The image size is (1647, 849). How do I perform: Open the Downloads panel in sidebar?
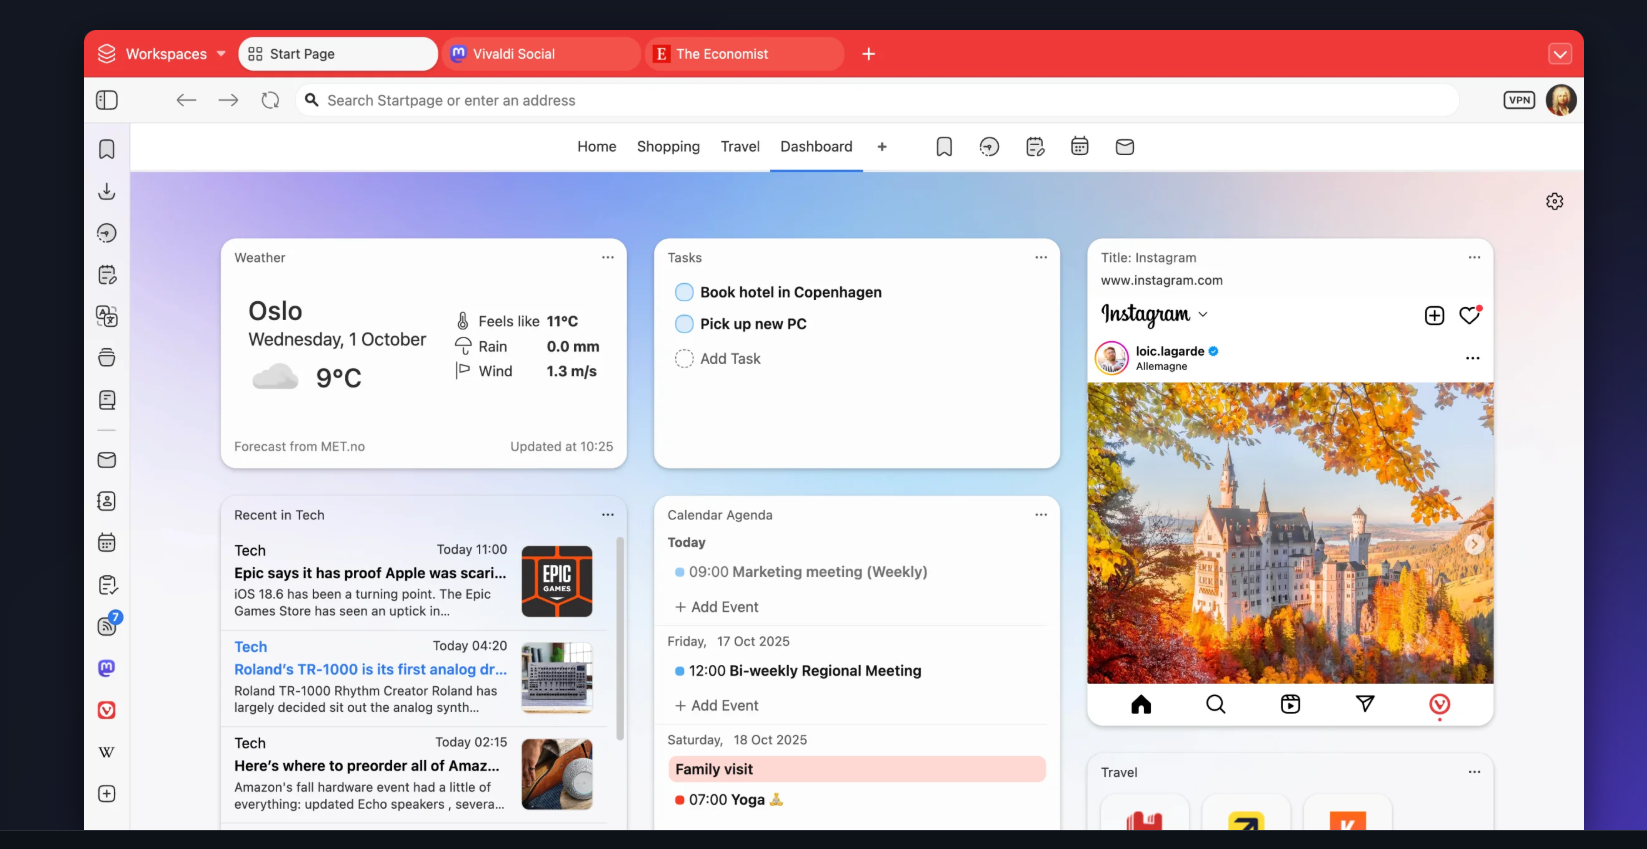coord(107,191)
